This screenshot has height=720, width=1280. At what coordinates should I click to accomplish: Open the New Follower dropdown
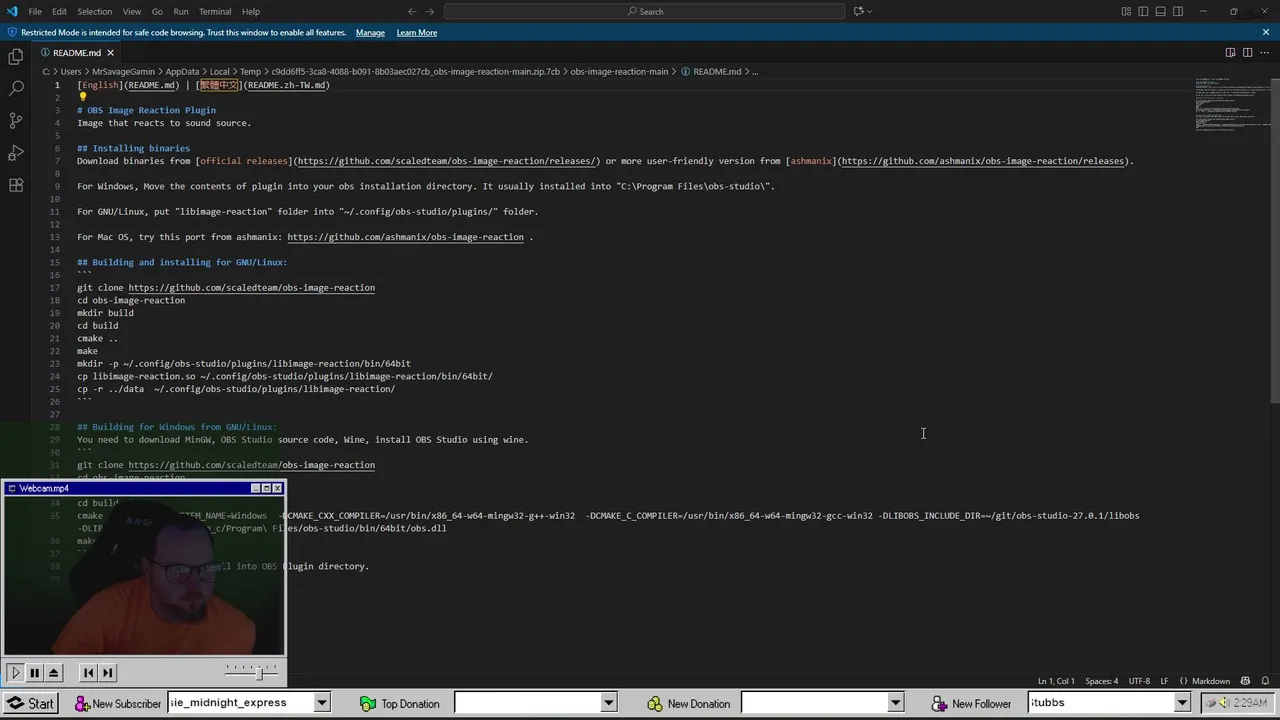coord(1182,703)
